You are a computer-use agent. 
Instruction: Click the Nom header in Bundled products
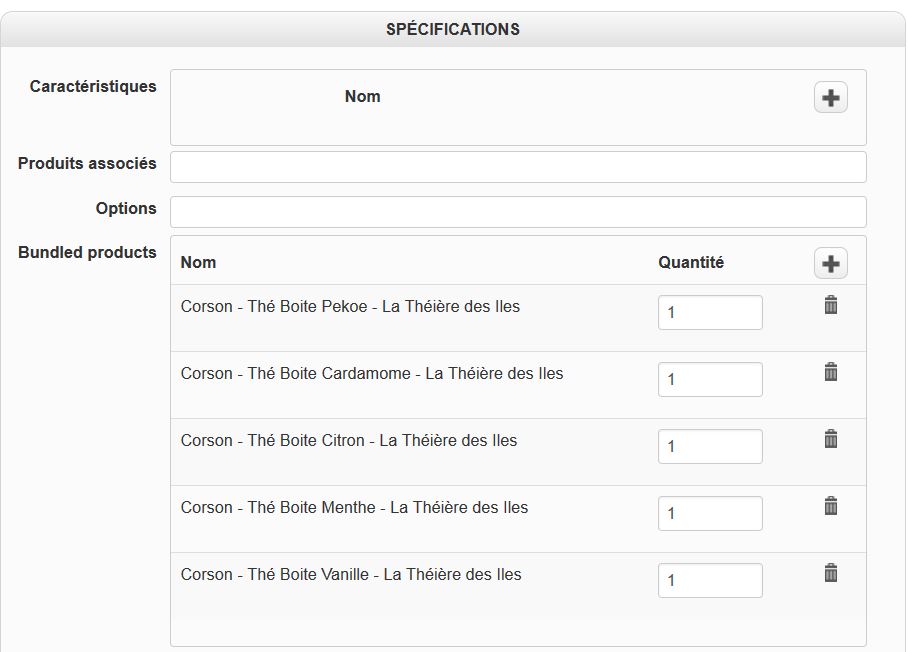coord(198,263)
